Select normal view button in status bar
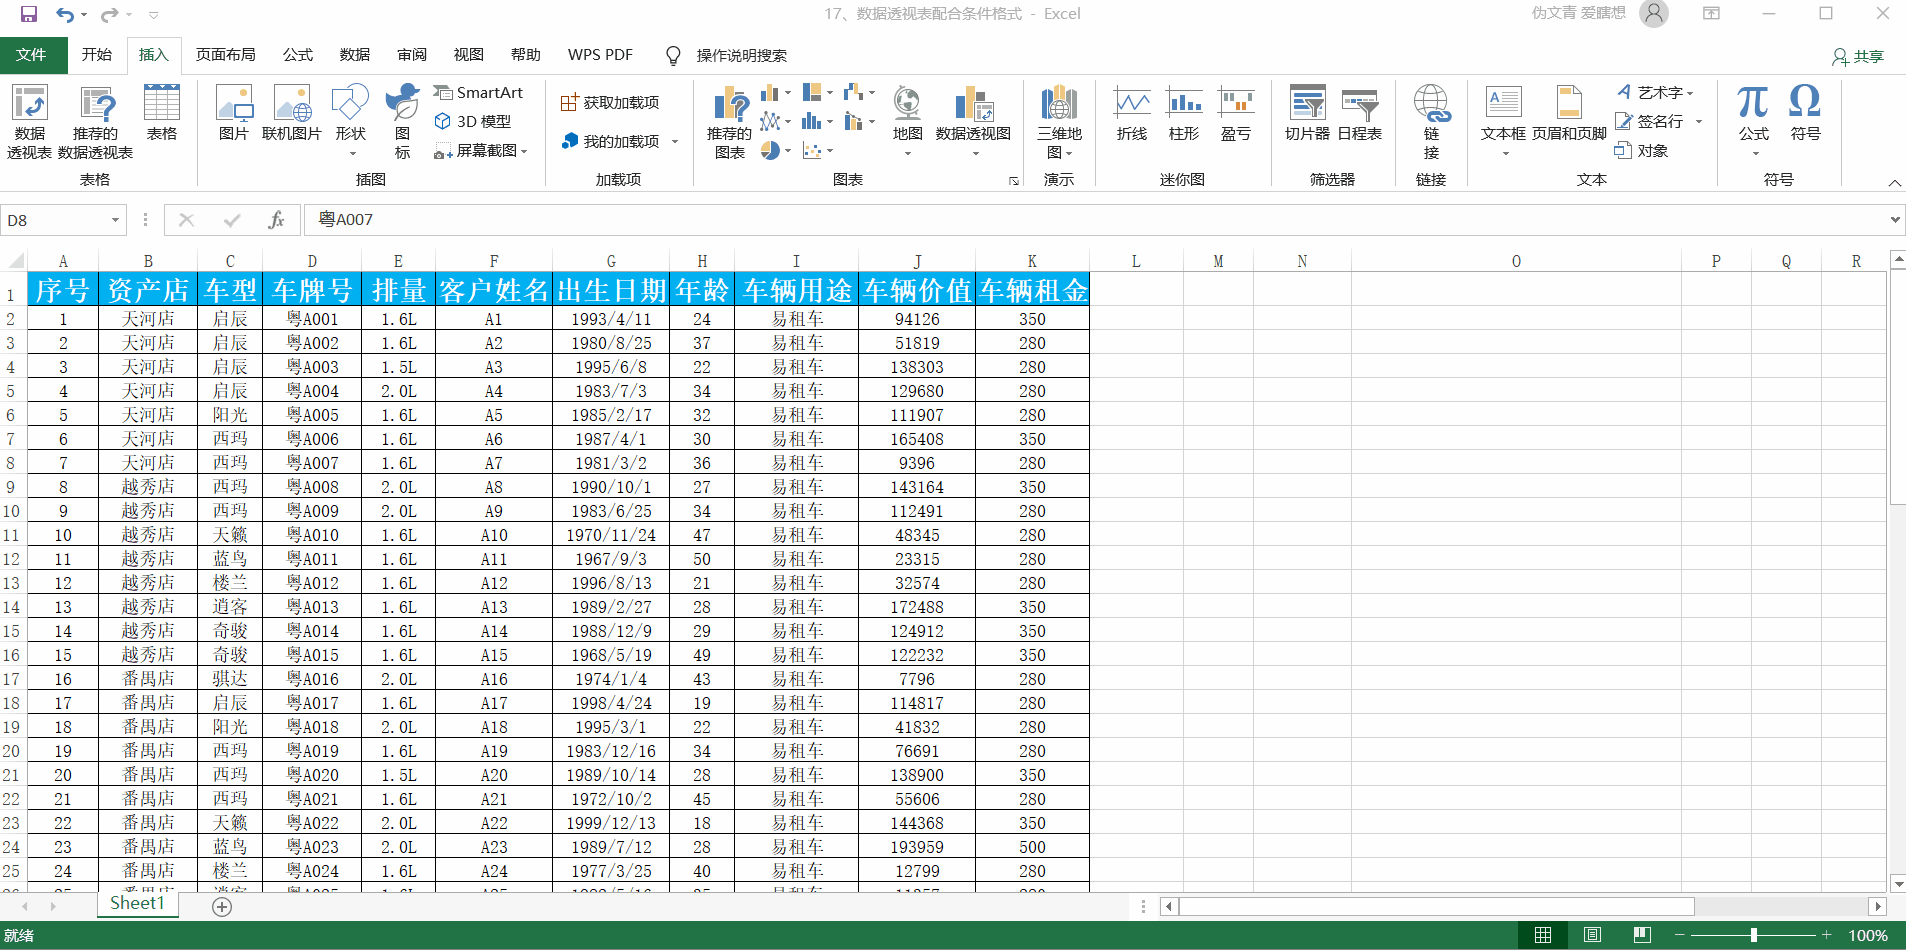The width and height of the screenshot is (1906, 950). click(1543, 935)
